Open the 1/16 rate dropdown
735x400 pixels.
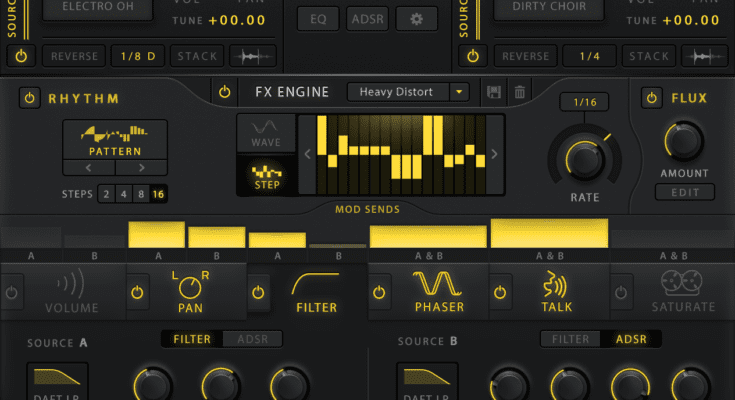tap(583, 103)
